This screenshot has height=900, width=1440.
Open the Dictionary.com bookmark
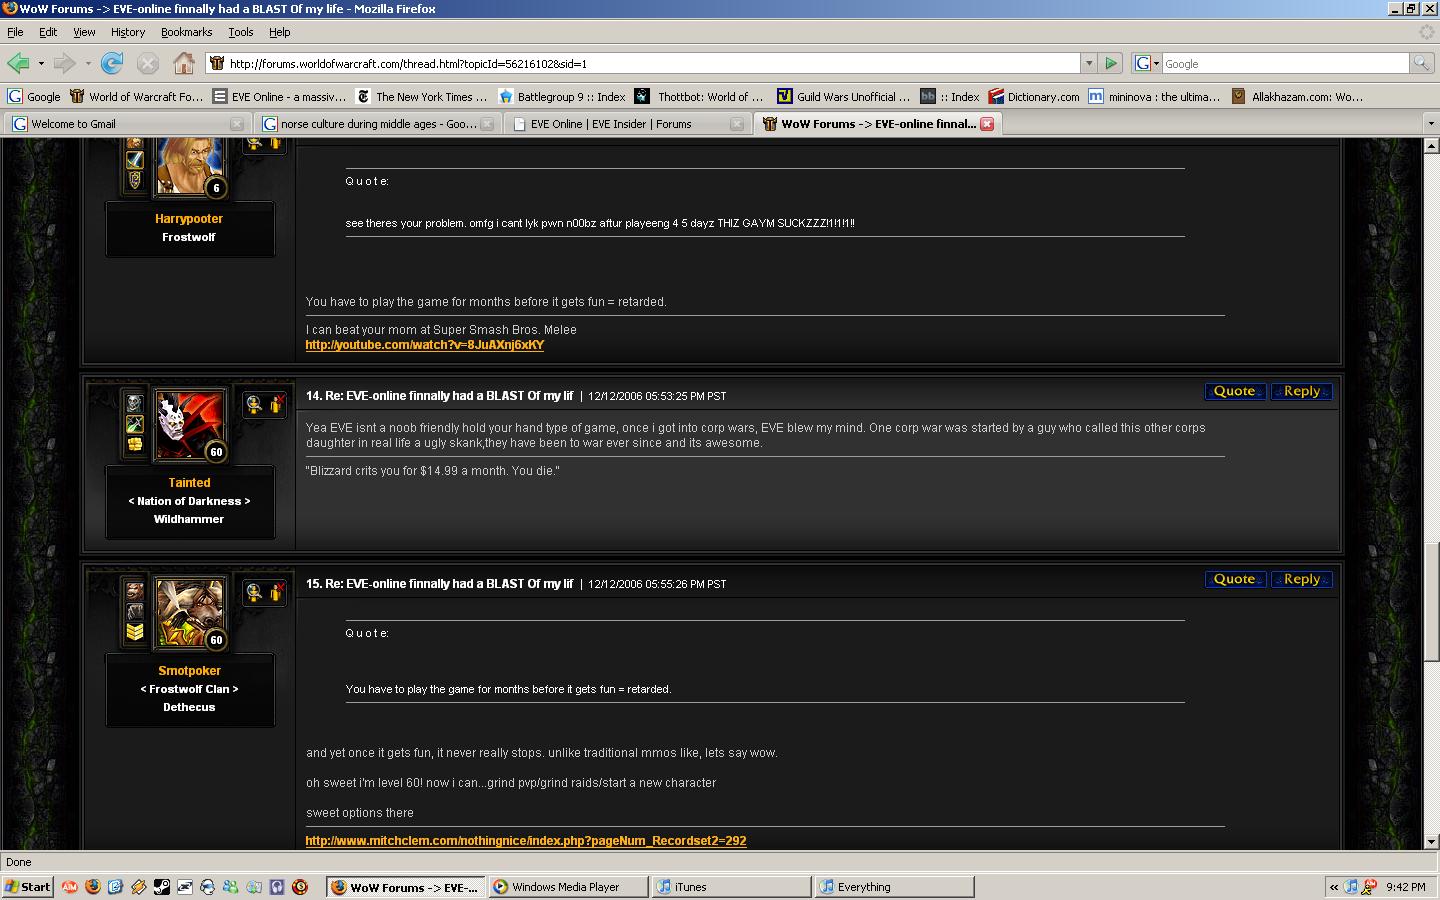pyautogui.click(x=1034, y=97)
